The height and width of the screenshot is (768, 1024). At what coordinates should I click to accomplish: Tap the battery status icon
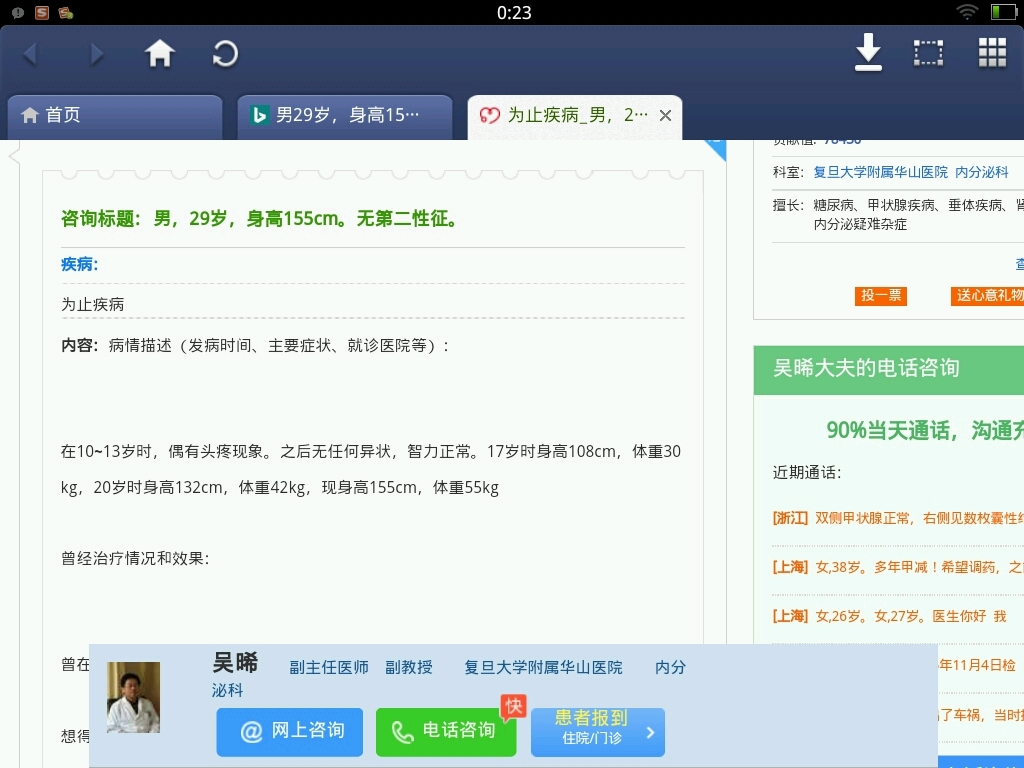pos(1003,12)
